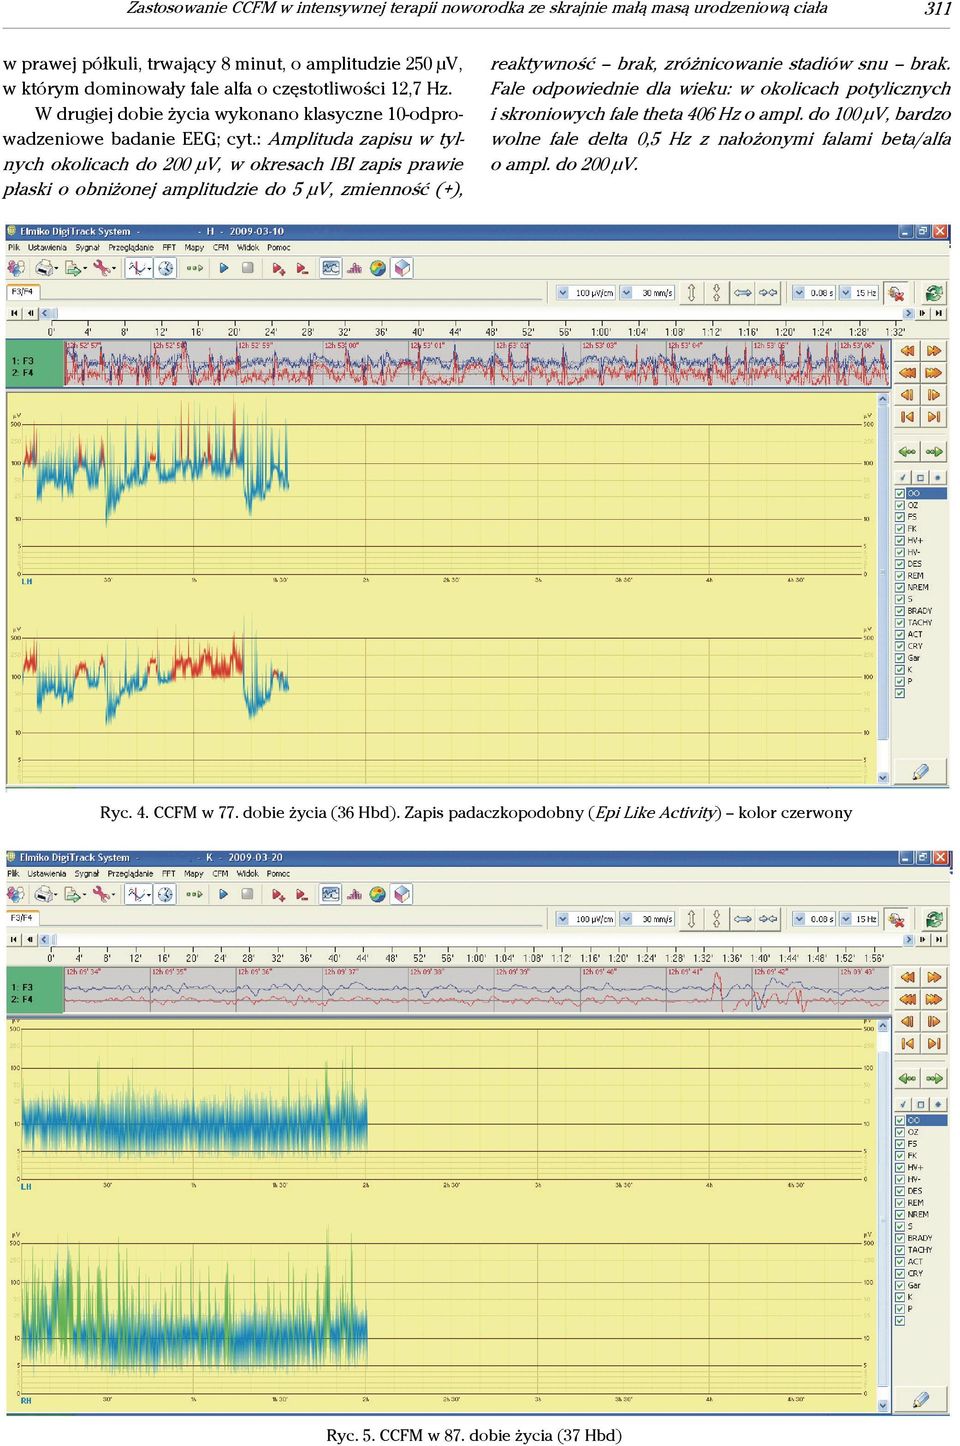Click green refresh icon in upper 2009-03-10 window
Screen dimensions: 960x1446
tap(934, 293)
